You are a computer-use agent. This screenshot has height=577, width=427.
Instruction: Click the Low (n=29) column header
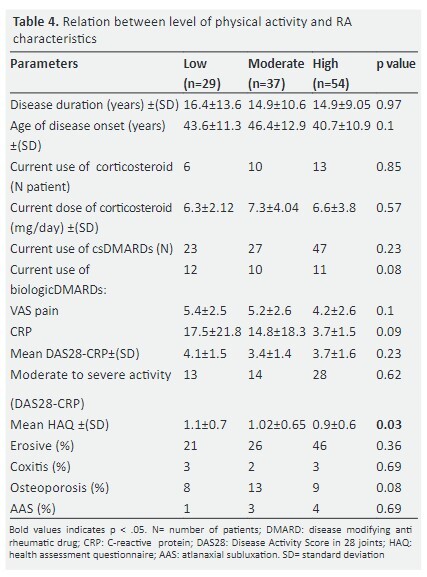(x=202, y=74)
